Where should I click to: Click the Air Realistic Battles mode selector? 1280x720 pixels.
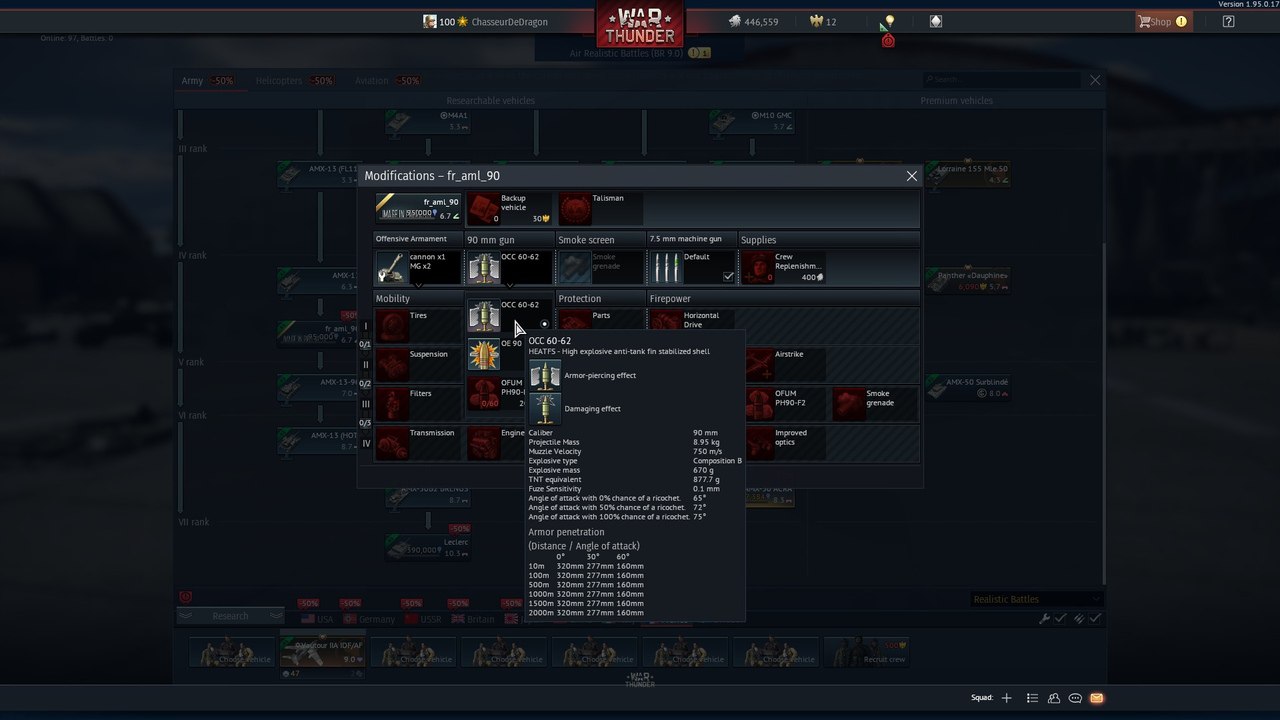pos(640,52)
